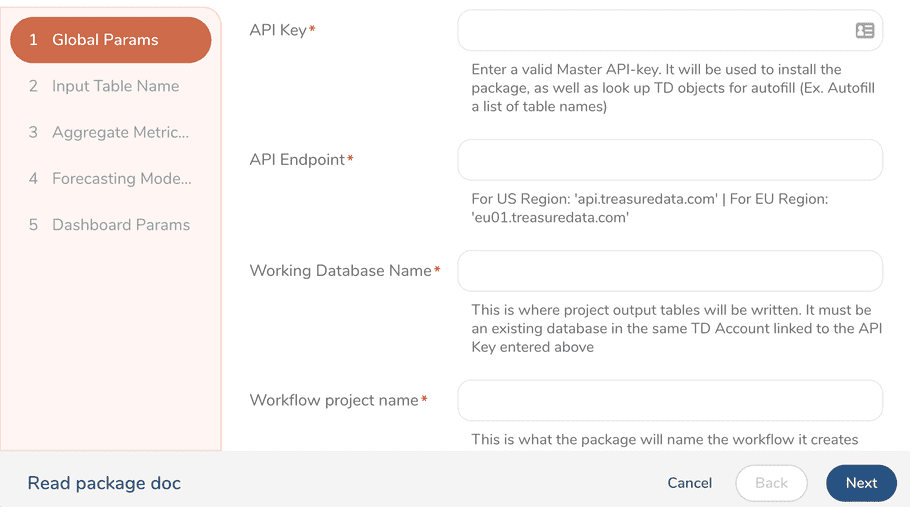Focus the API Key input field
This screenshot has height=507, width=910.
[x=670, y=30]
